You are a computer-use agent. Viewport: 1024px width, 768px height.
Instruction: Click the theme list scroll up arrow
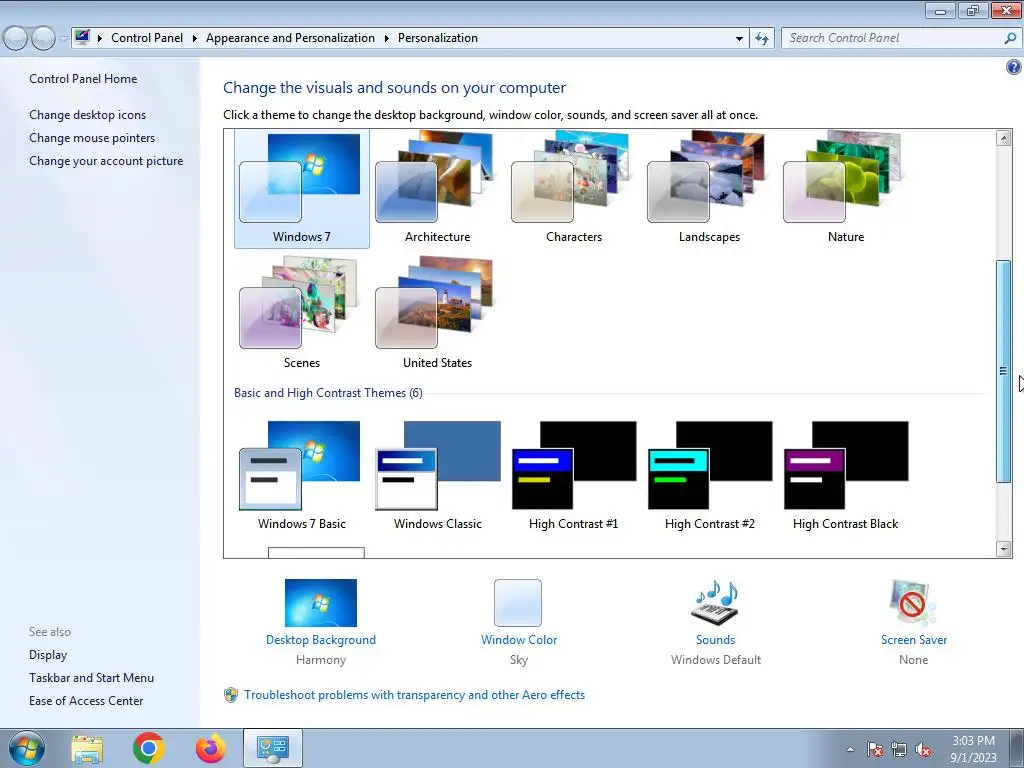(1004, 138)
